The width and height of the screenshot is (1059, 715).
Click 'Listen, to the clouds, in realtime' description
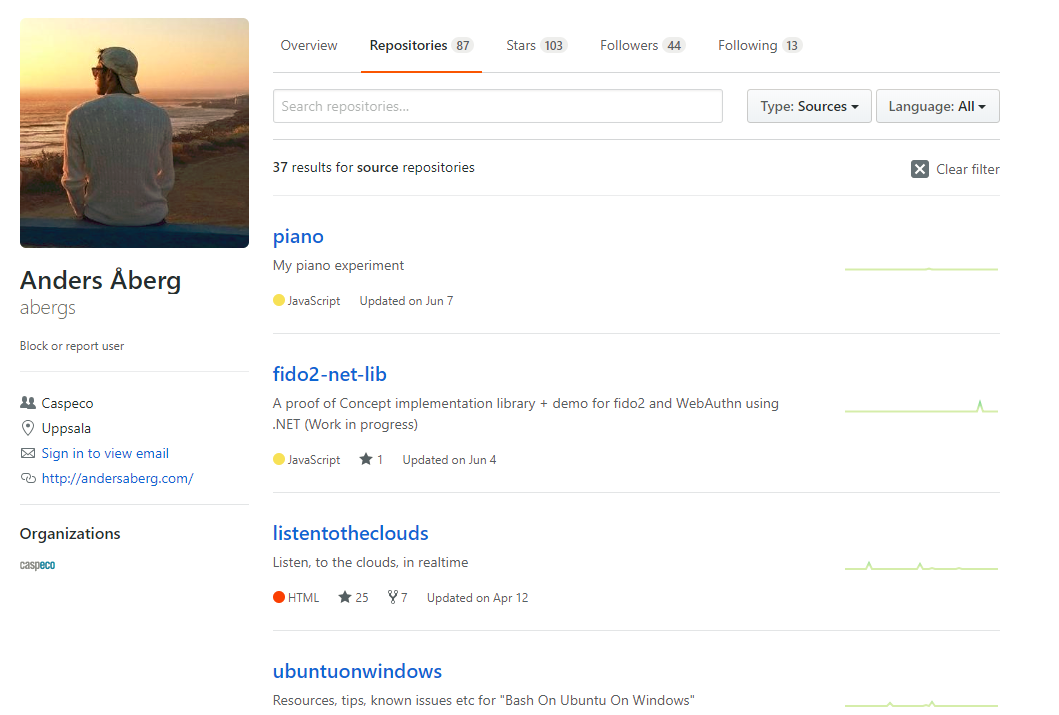pos(370,562)
